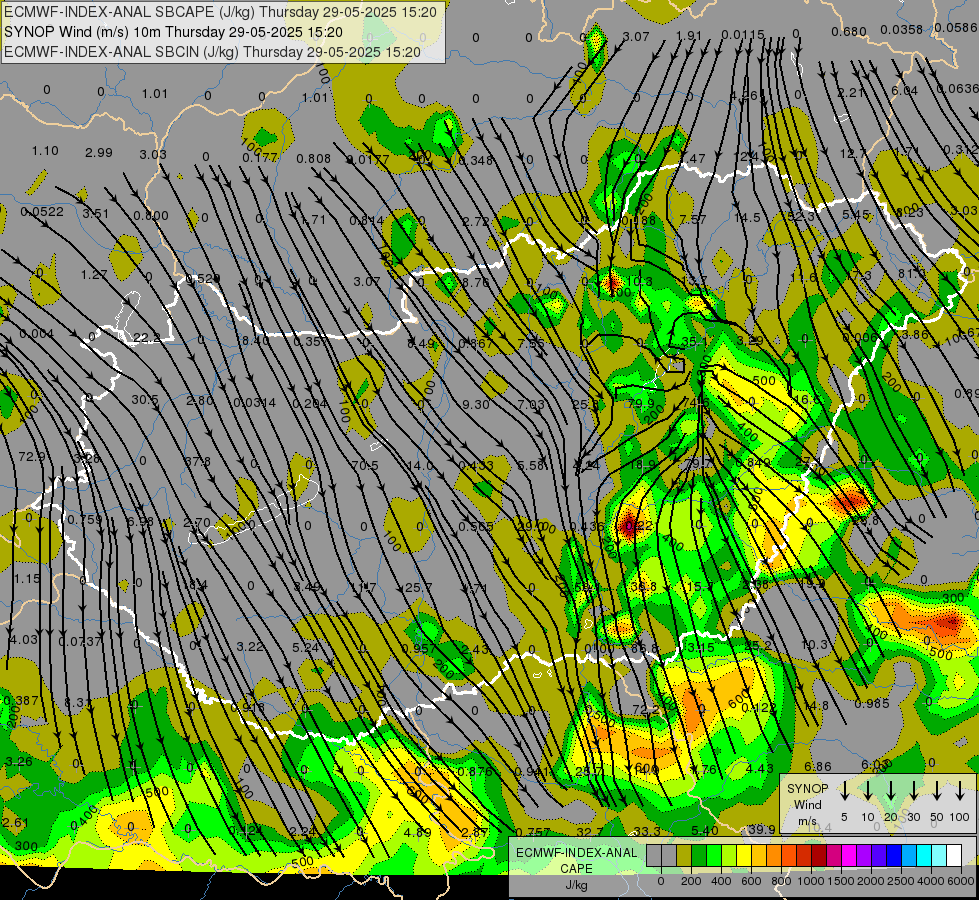
Task: Click the station value 33.3
Action: coord(647,831)
